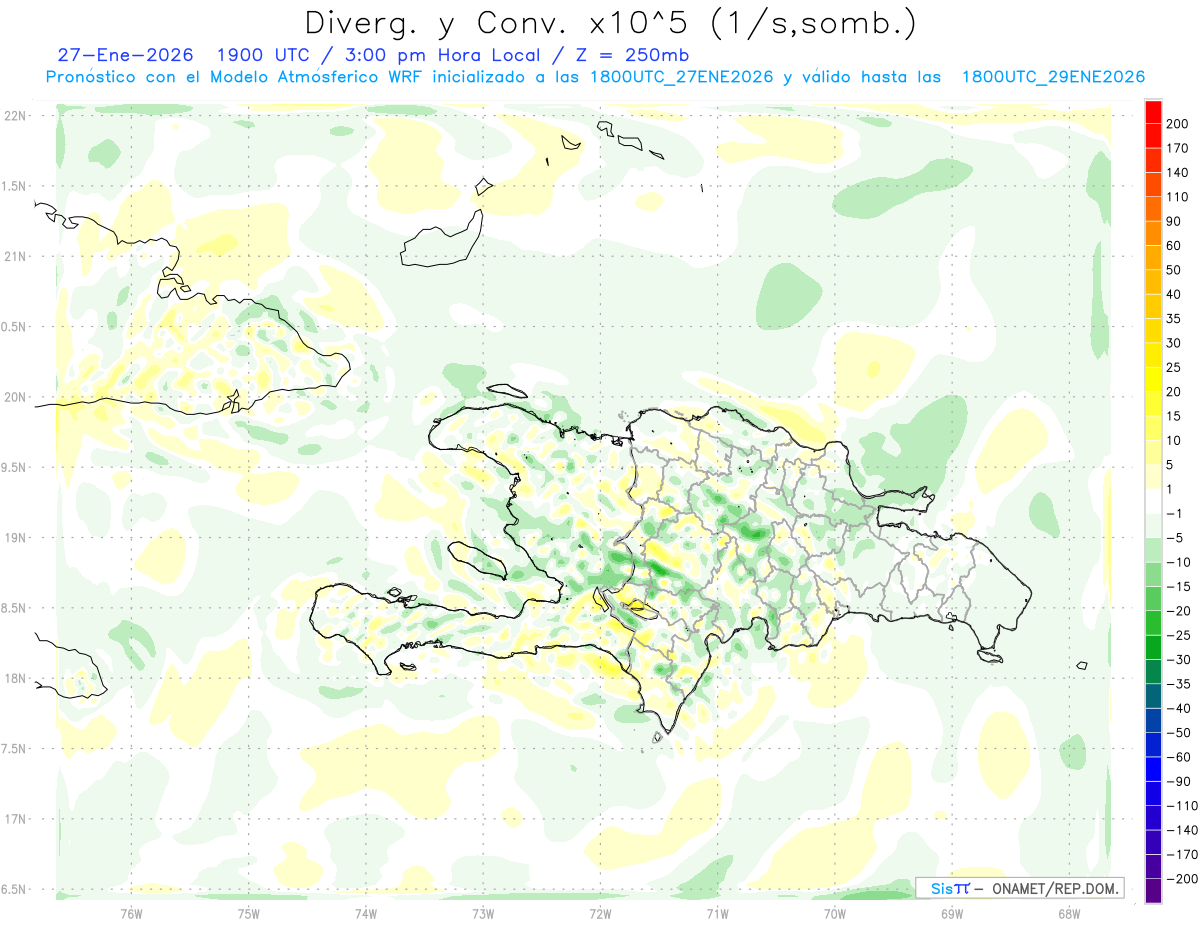Click the axis label "0.5N"

[15, 327]
